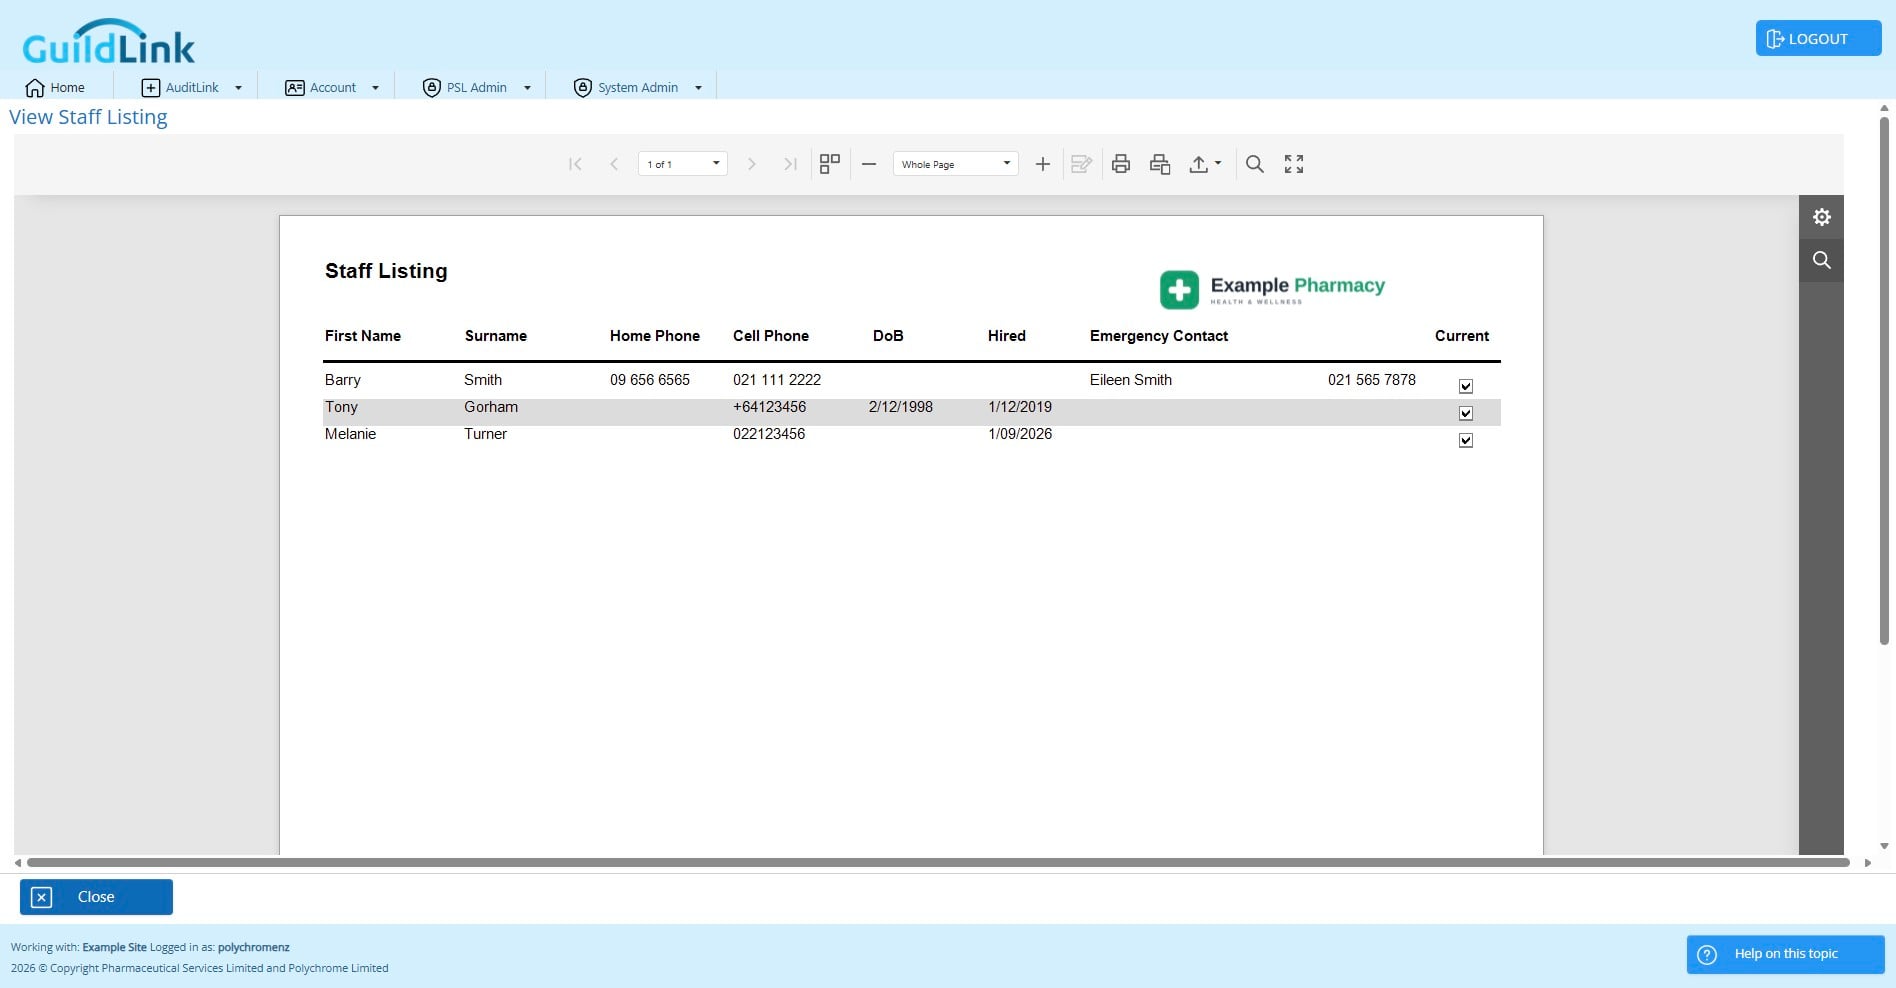The image size is (1896, 988).
Task: Select the DoB value 2/12/1998
Action: pyautogui.click(x=901, y=407)
